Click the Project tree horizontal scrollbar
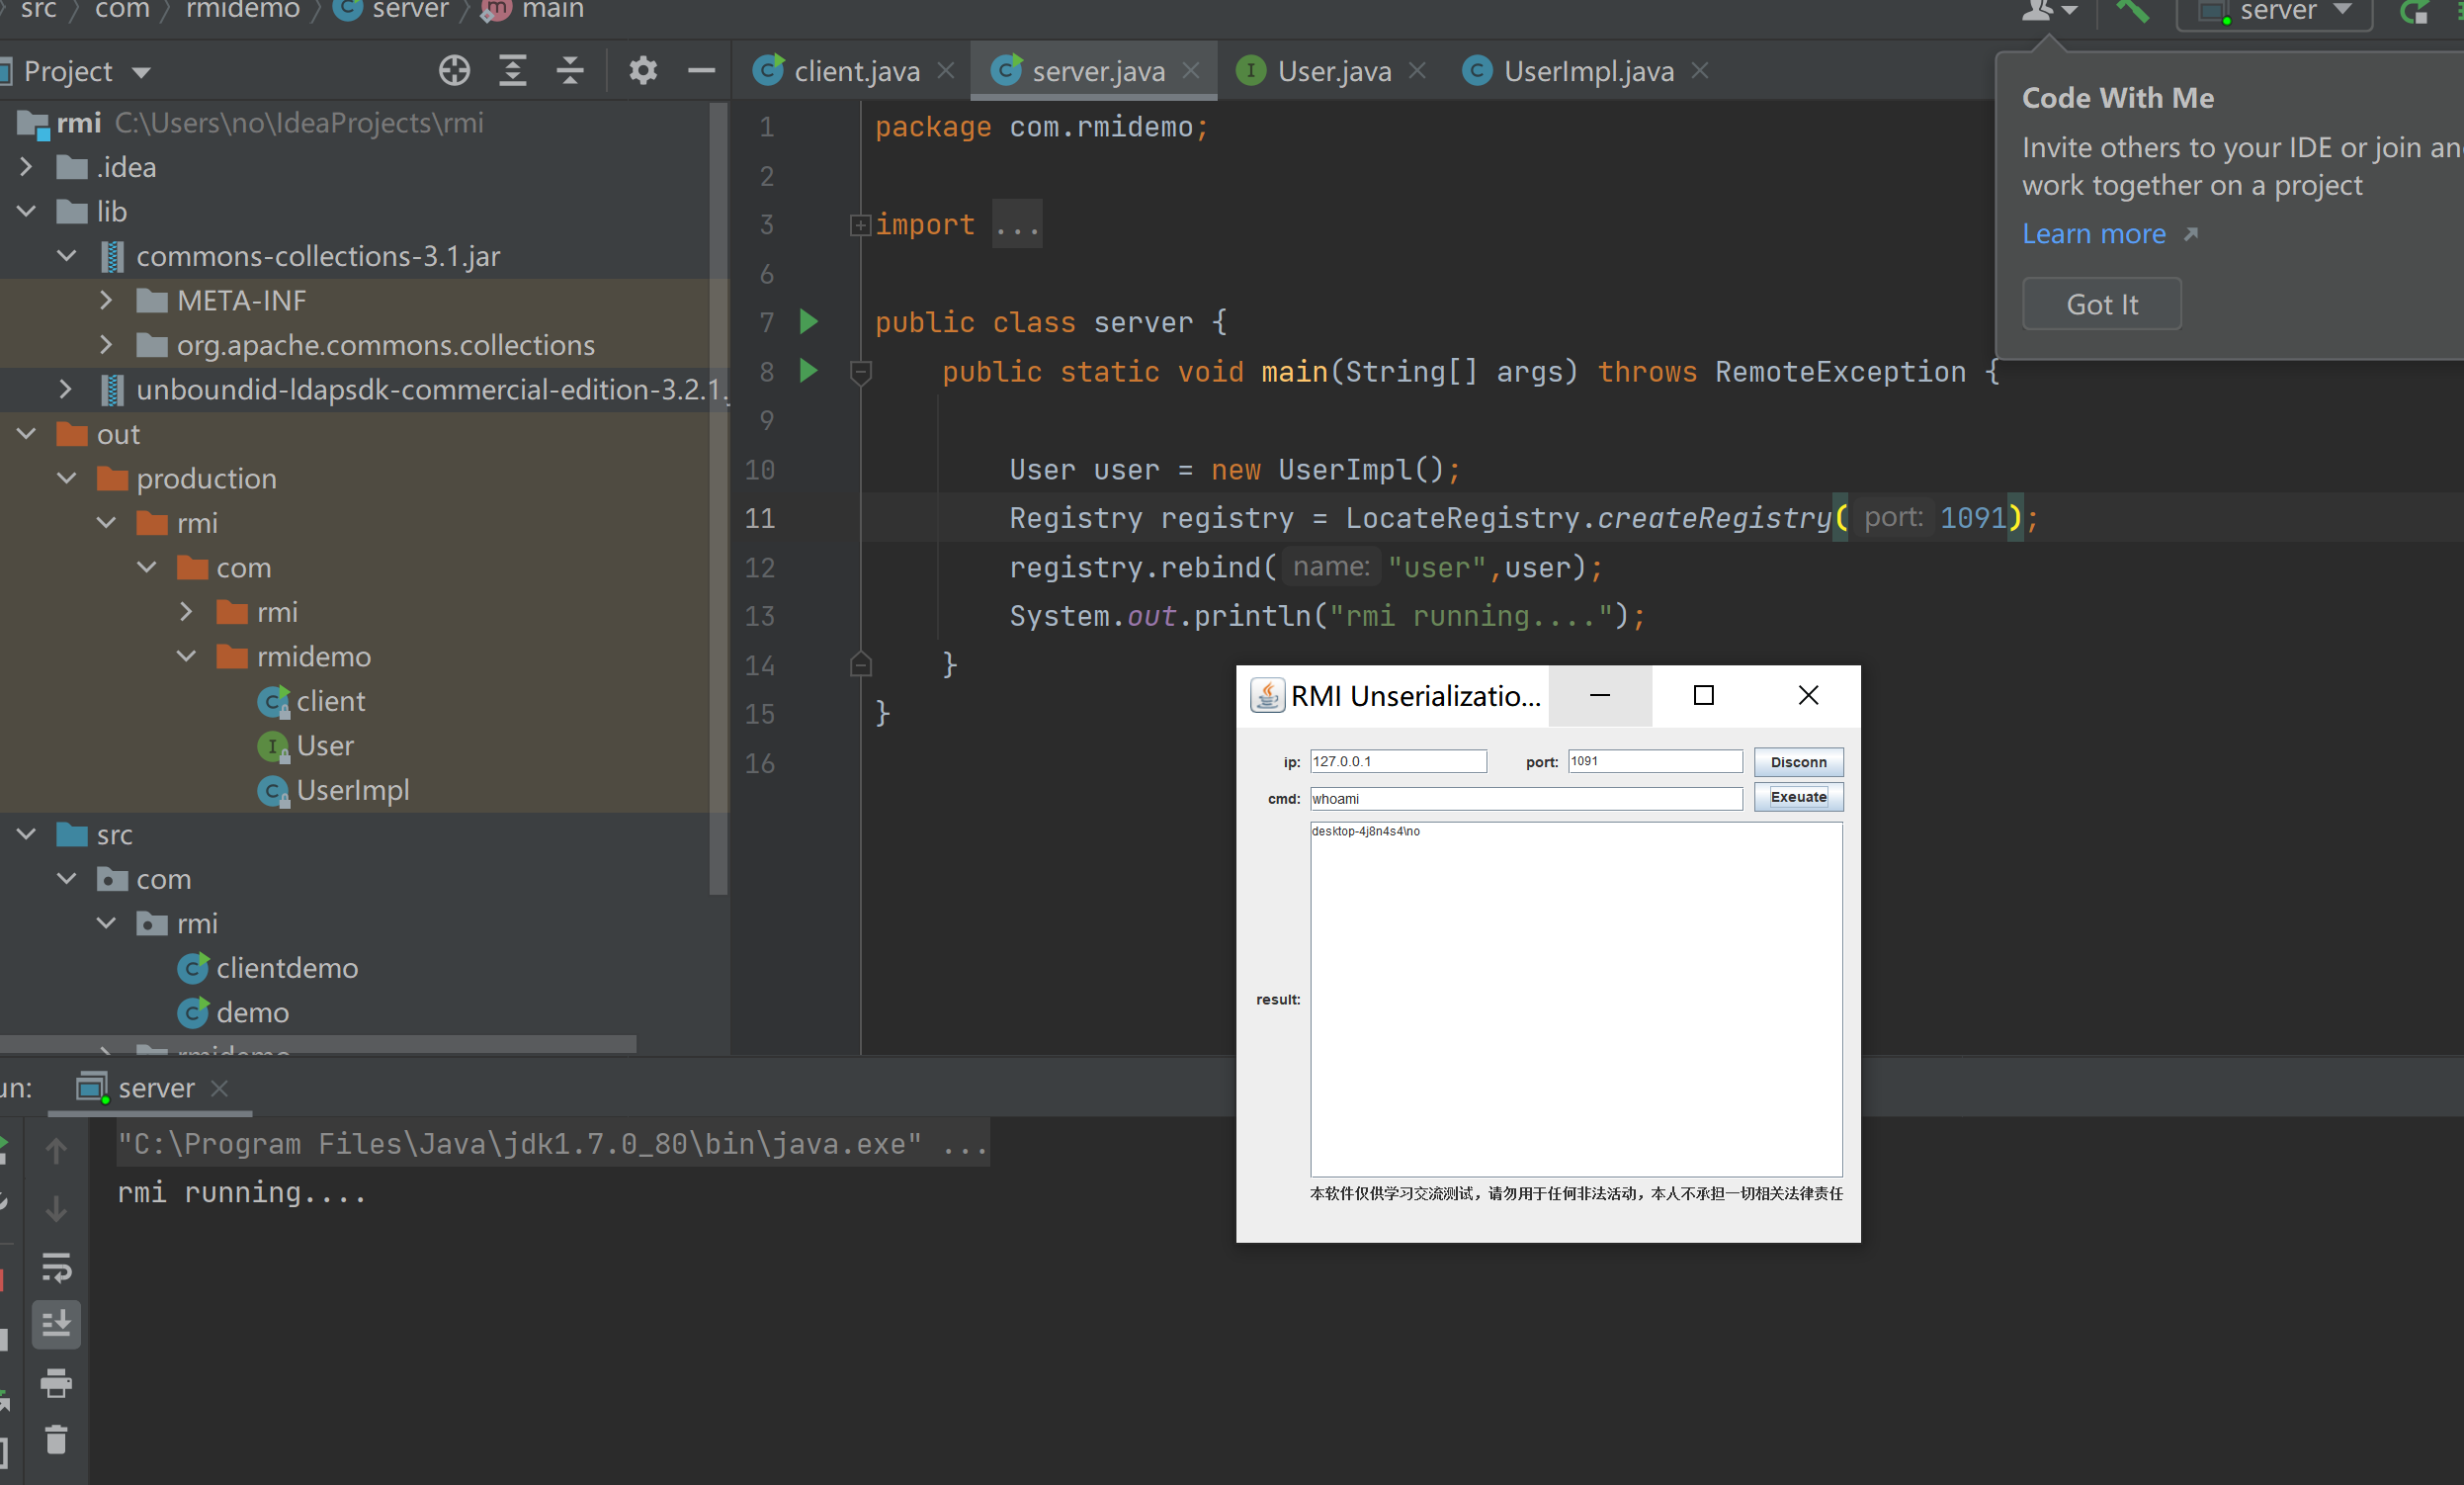2464x1485 pixels. pos(318,1044)
